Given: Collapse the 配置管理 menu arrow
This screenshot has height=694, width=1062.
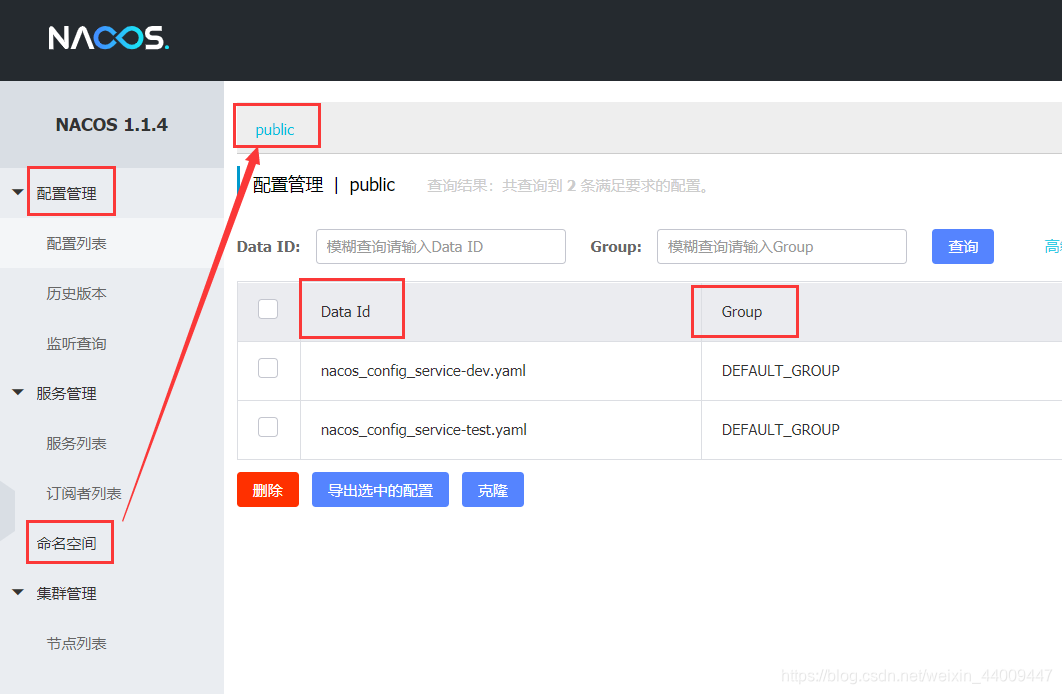Looking at the screenshot, I should (18, 192).
